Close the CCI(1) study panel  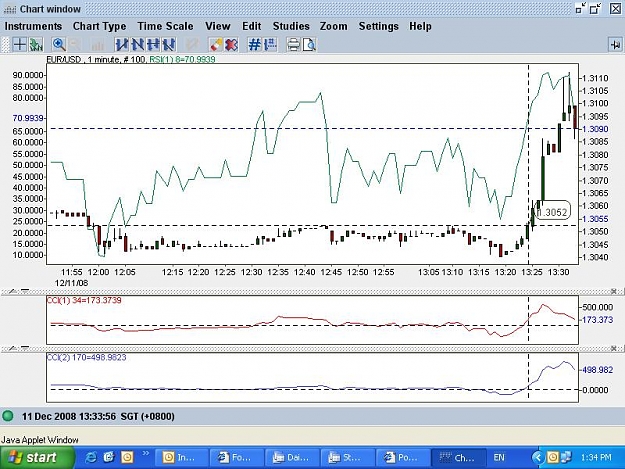tap(614, 291)
